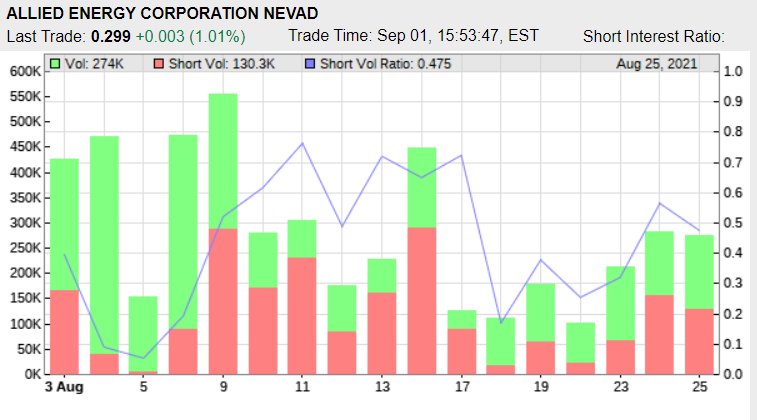
Task: Click the 'Vol: 274K' legend label
Action: (94, 64)
